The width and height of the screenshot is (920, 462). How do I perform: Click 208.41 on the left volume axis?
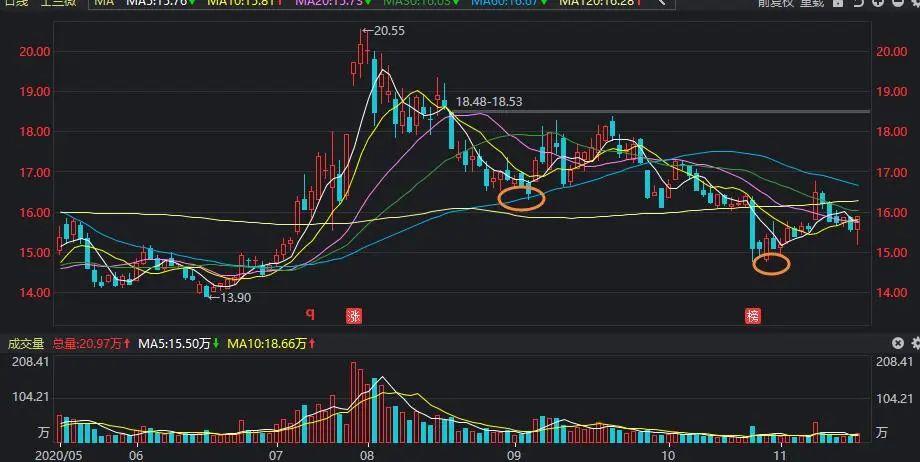tap(29, 362)
